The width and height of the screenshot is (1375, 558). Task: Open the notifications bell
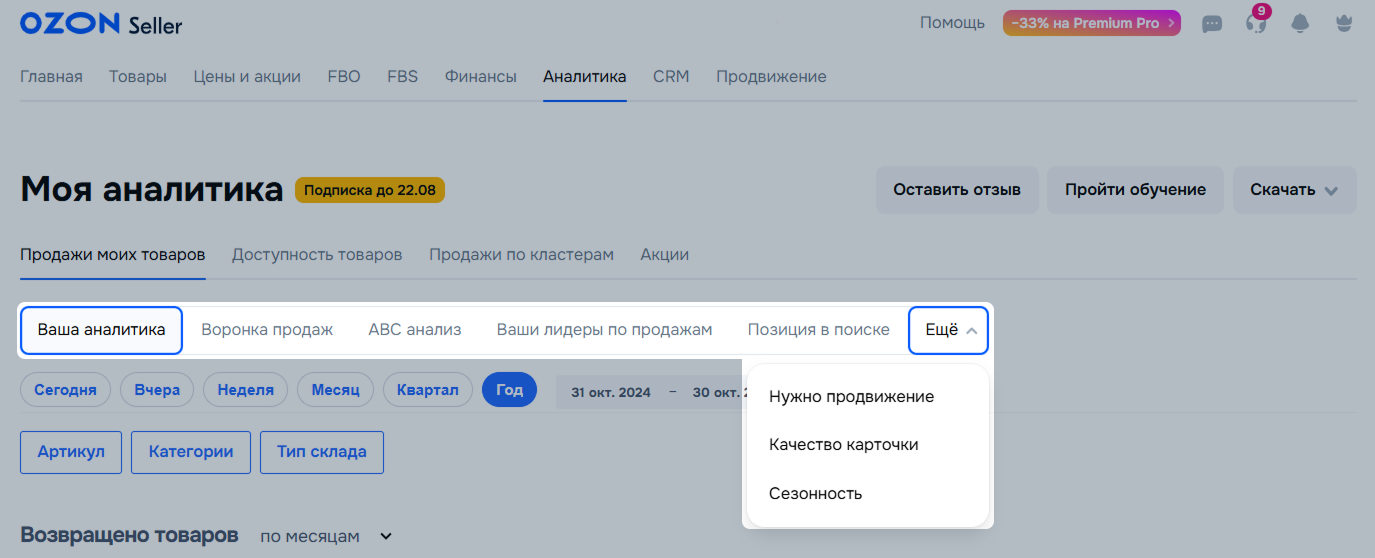pos(1300,24)
